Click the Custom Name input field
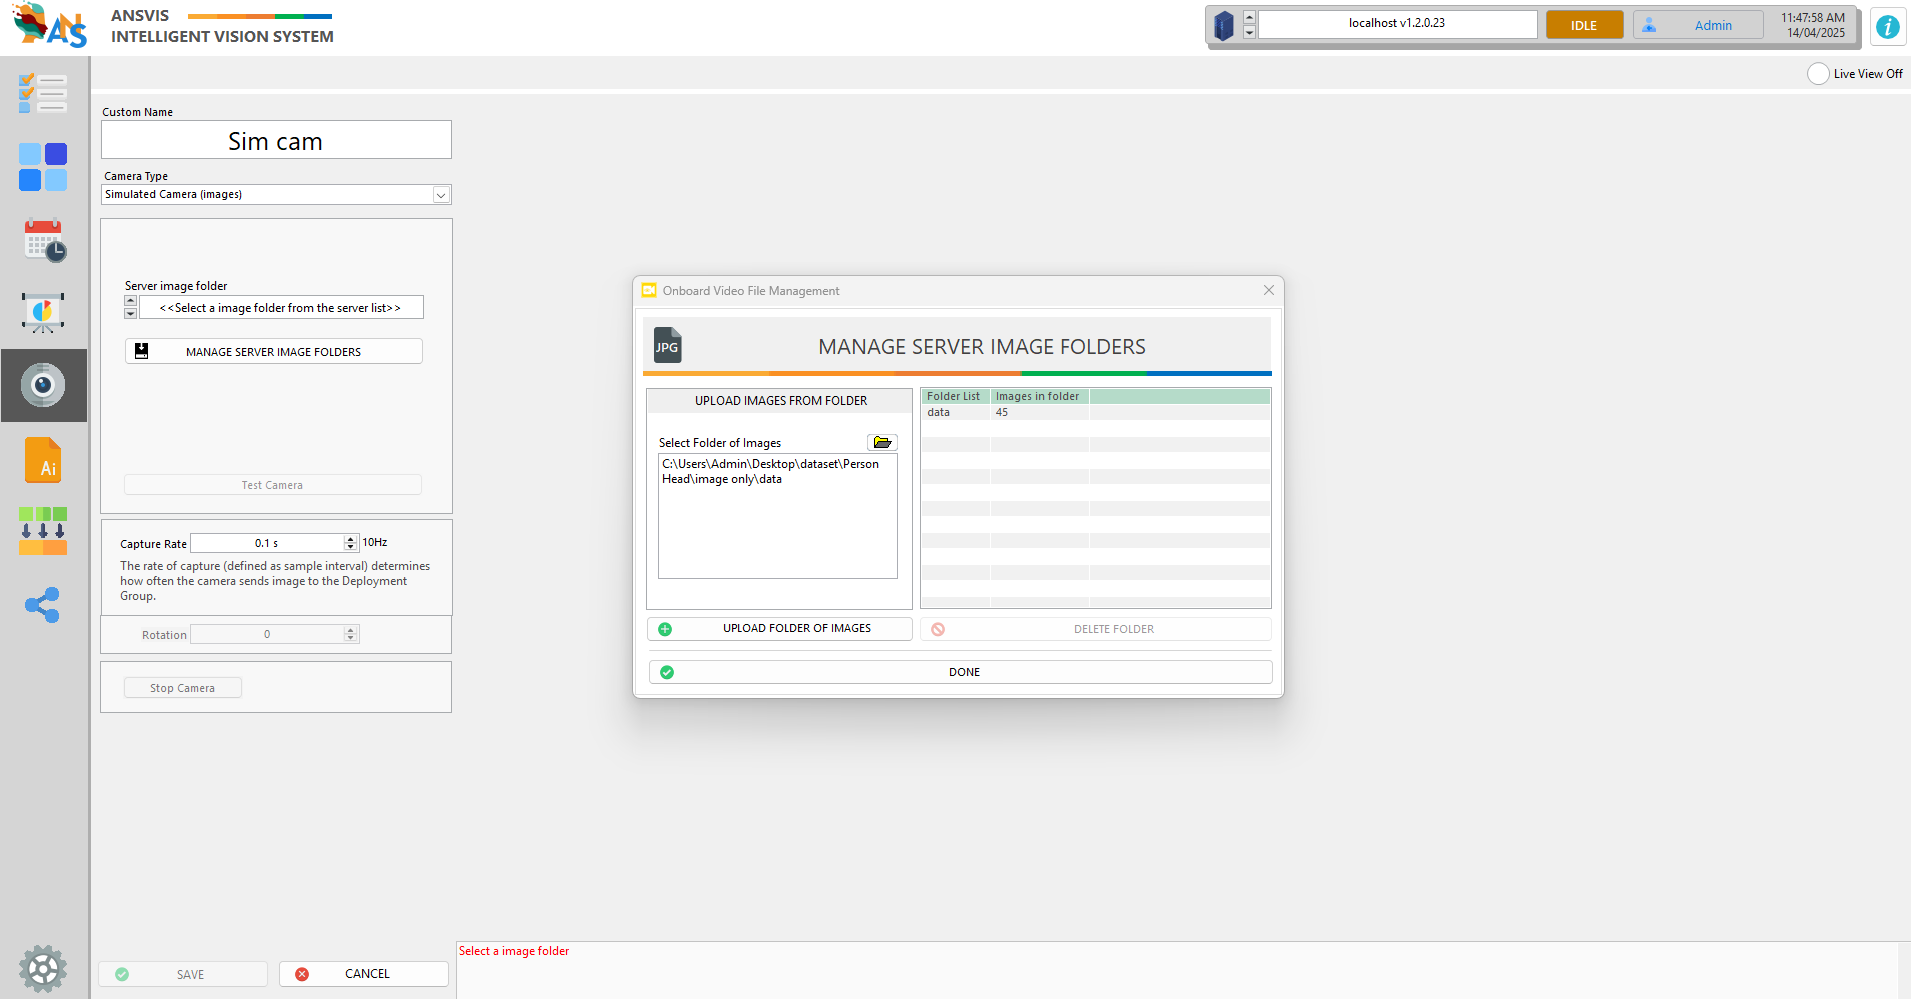Screen dimensions: 1911x999 tap(276, 141)
